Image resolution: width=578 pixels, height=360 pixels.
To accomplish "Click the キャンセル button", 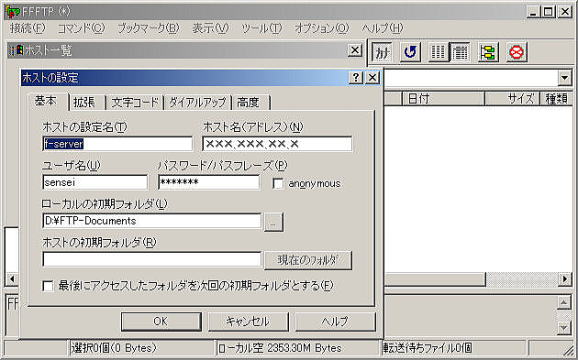I will 248,321.
